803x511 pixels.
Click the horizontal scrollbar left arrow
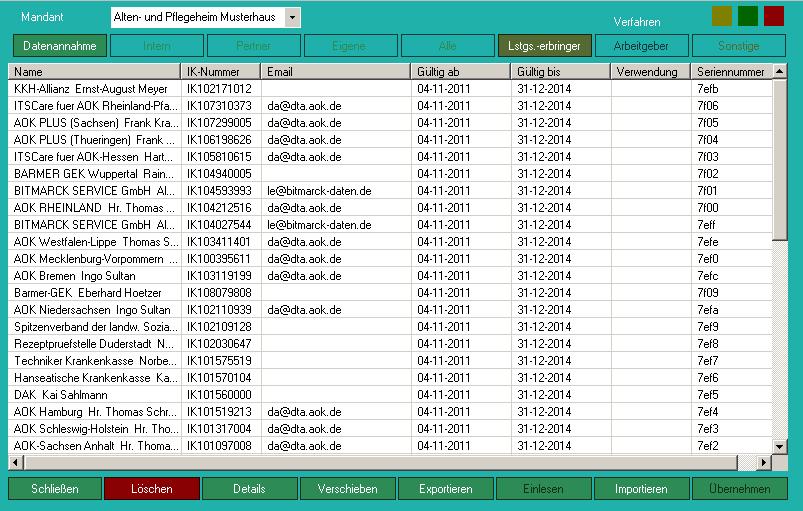click(15, 463)
